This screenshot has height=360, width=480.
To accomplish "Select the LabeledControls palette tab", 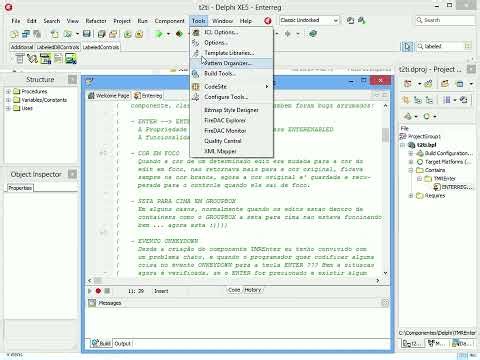I will pyautogui.click(x=101, y=47).
